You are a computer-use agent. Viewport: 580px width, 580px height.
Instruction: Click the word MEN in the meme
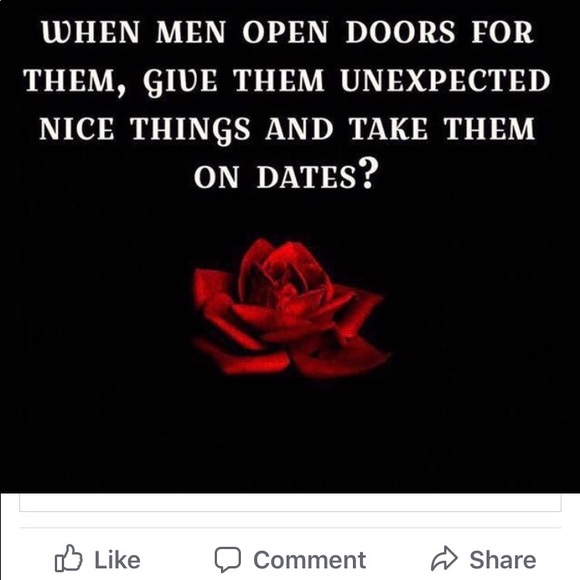191,32
